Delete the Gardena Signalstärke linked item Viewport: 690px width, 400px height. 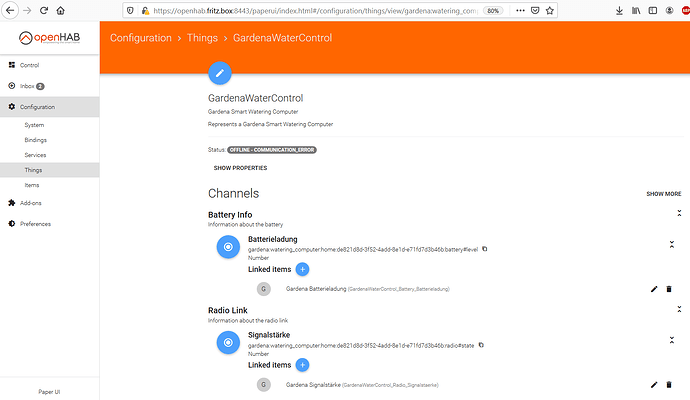[669, 385]
